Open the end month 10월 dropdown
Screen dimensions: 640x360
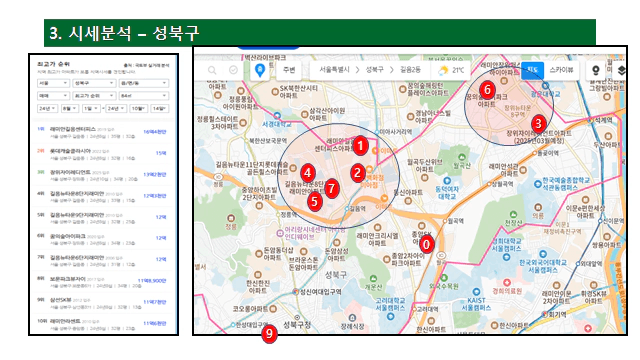[x=138, y=109]
